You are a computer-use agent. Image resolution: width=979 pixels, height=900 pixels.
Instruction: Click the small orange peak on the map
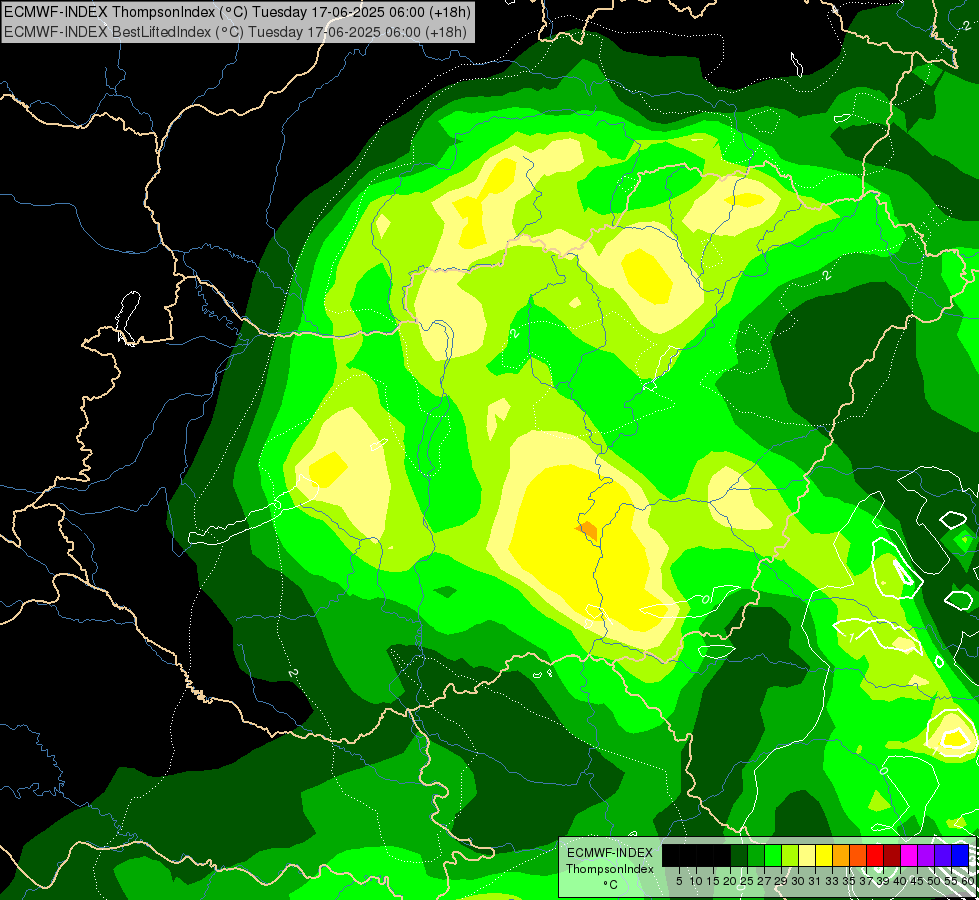click(x=588, y=531)
